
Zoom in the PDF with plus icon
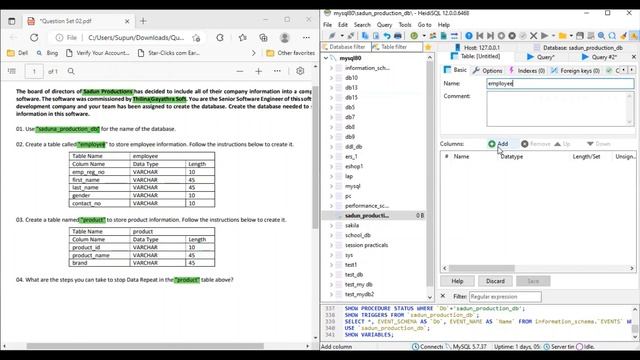258,71
